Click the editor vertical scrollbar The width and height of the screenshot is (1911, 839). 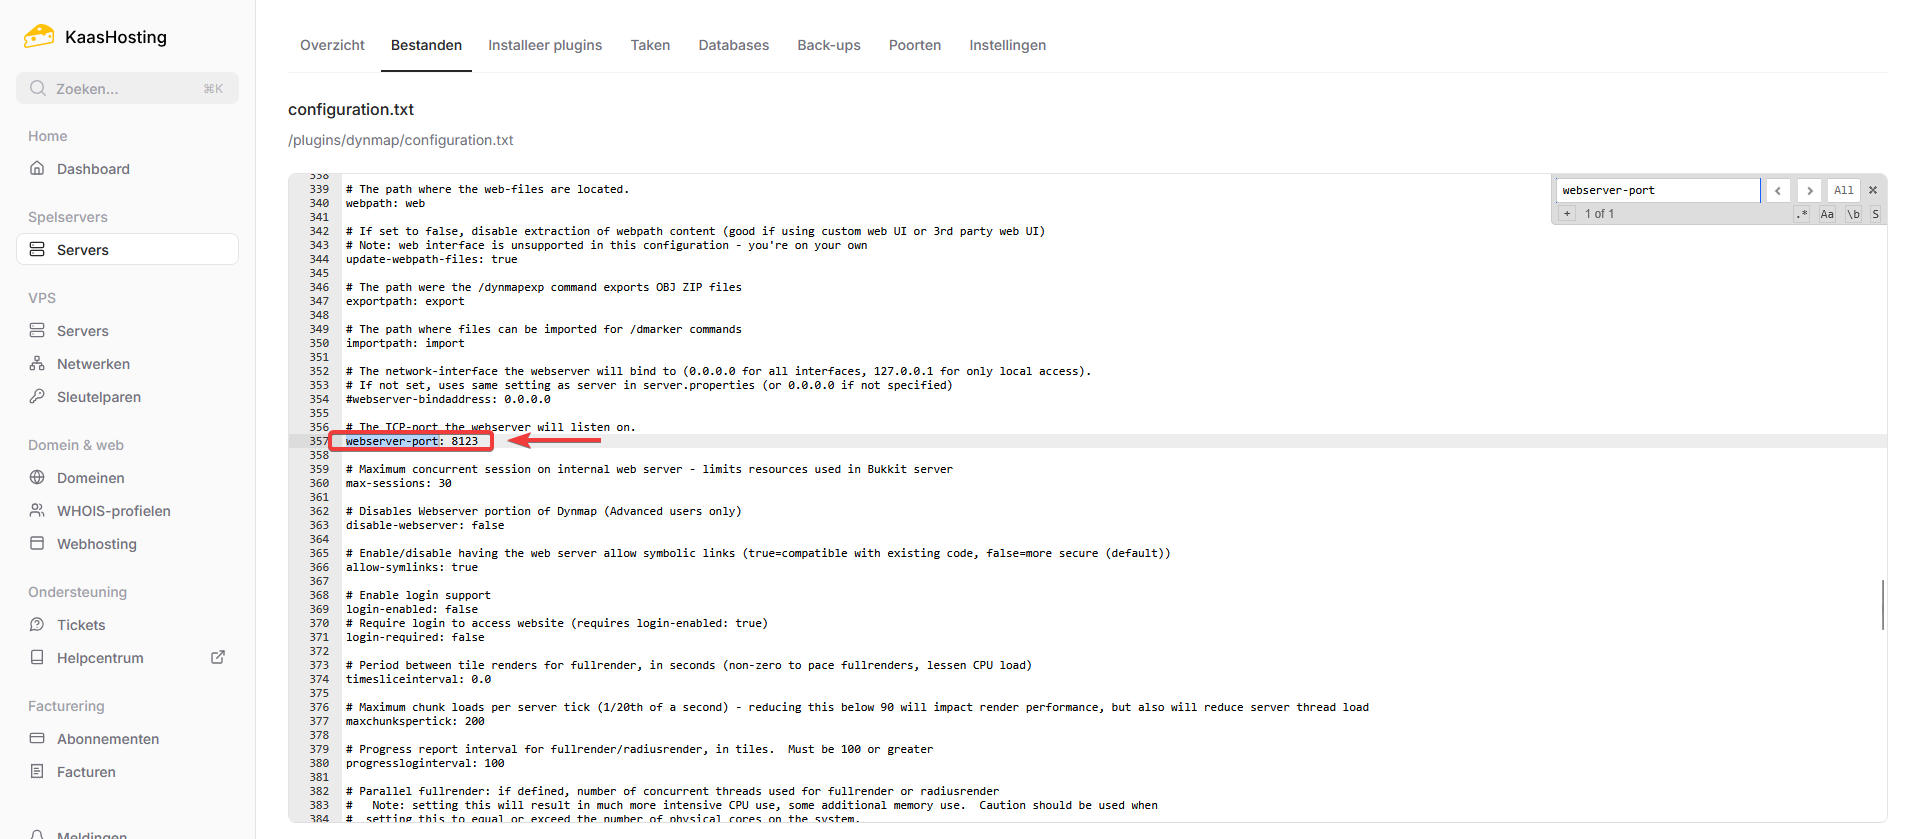point(1882,604)
